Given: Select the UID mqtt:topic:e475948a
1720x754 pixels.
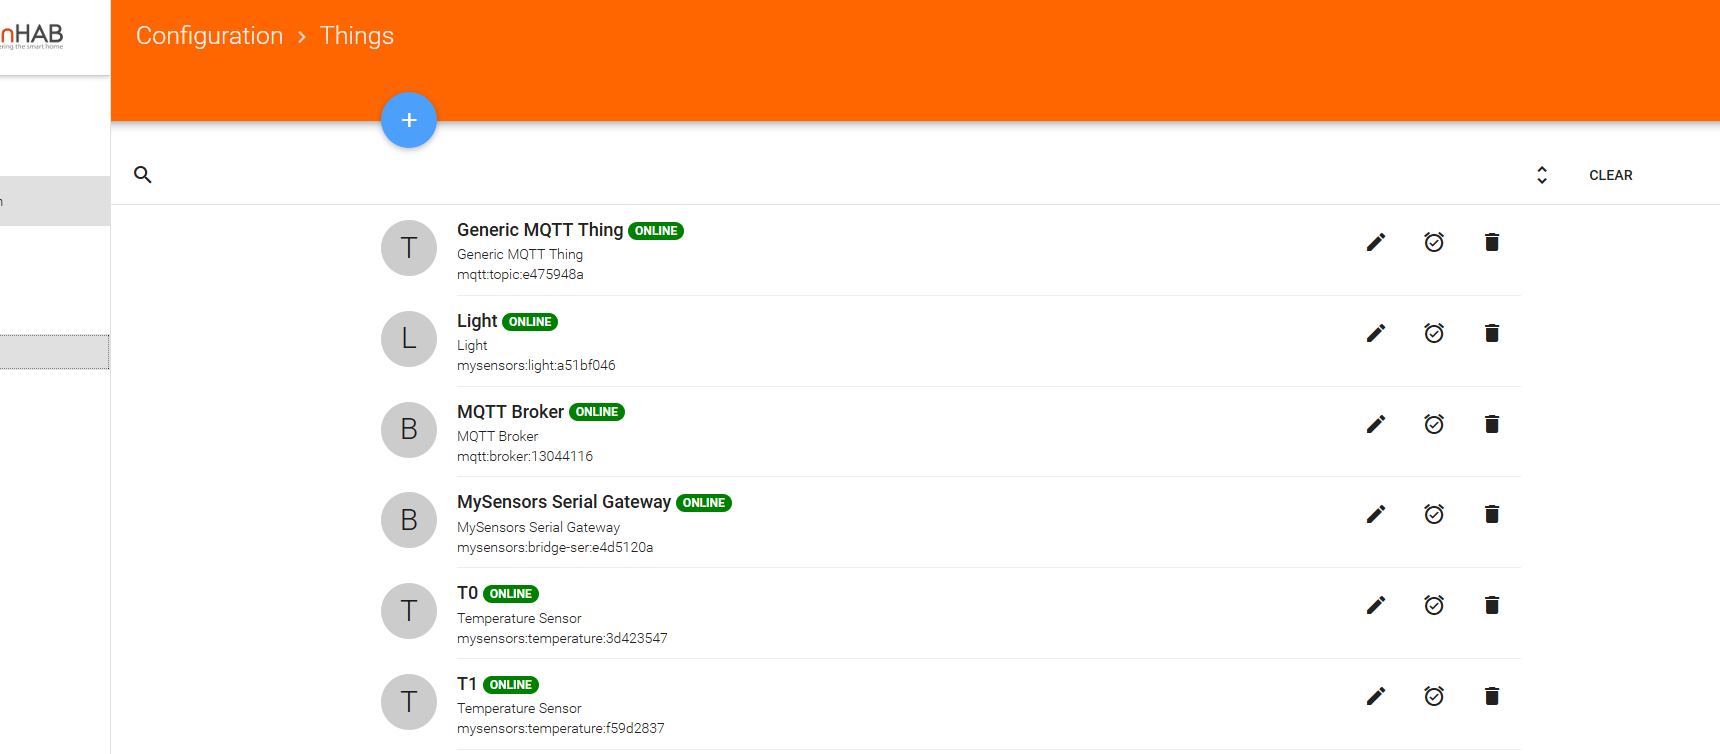Looking at the screenshot, I should 520,274.
